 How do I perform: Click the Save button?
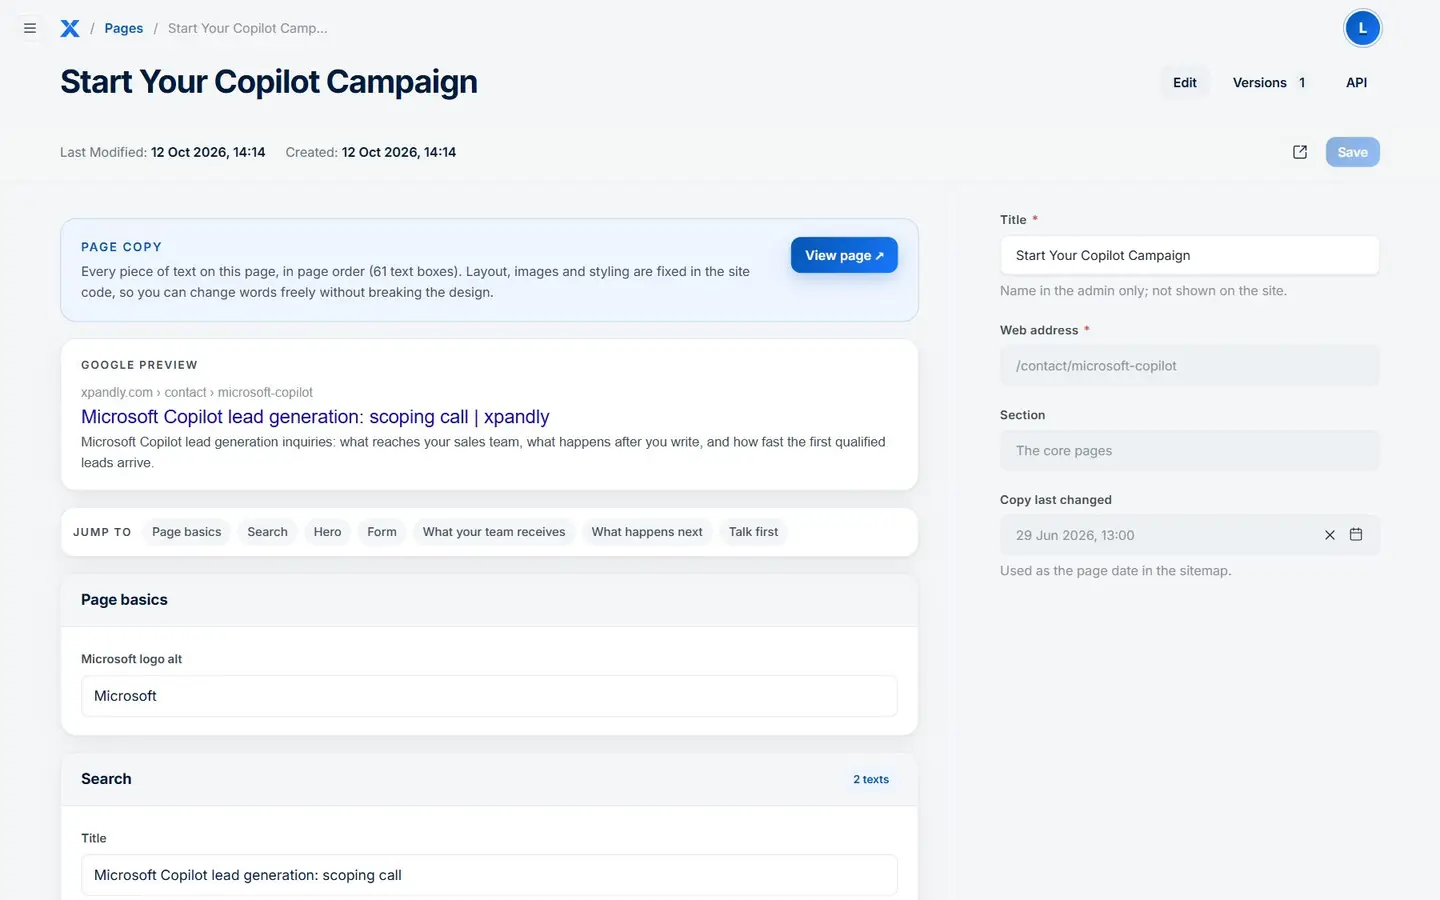pos(1352,152)
